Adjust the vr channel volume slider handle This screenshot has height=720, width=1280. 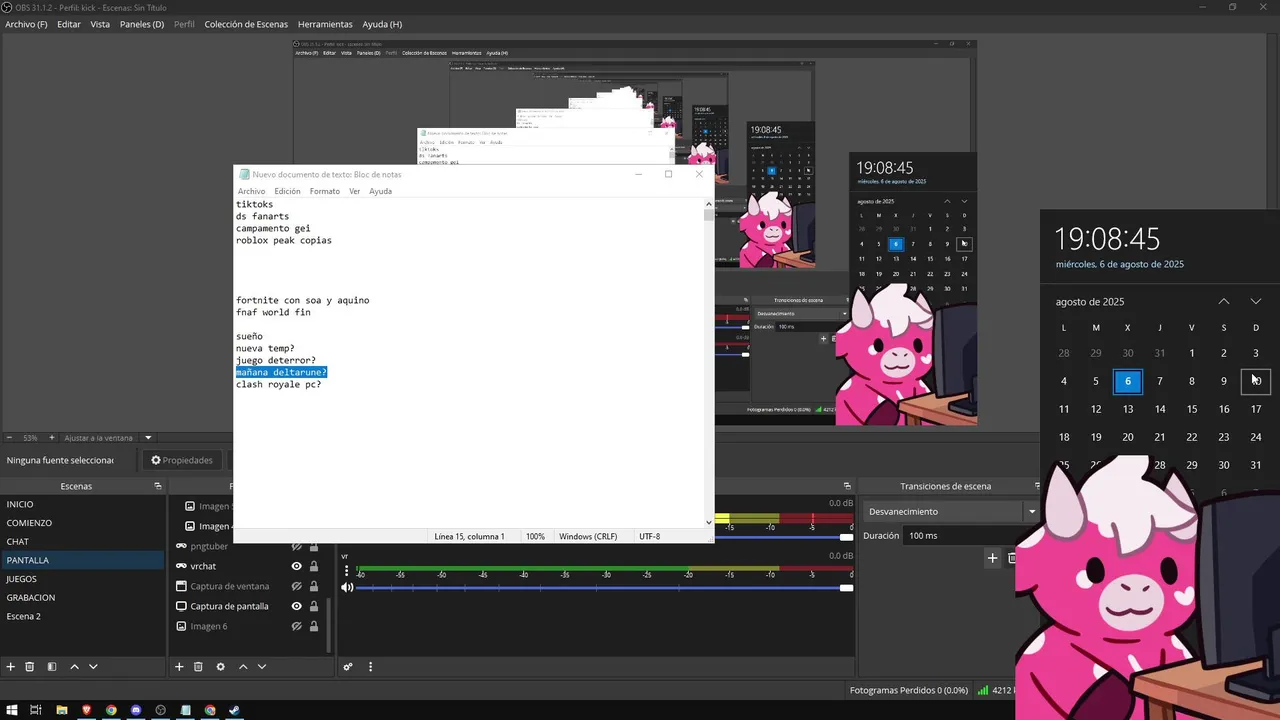tap(846, 588)
